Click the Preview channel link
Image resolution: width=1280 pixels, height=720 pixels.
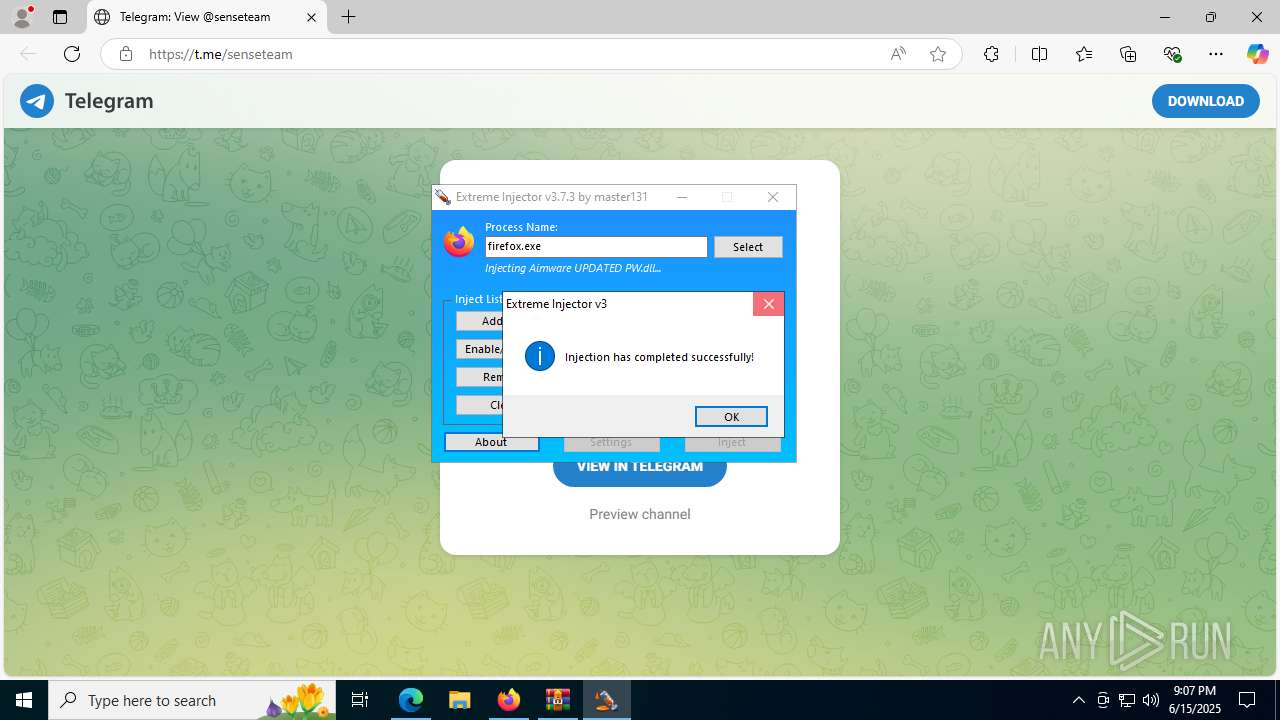[640, 514]
